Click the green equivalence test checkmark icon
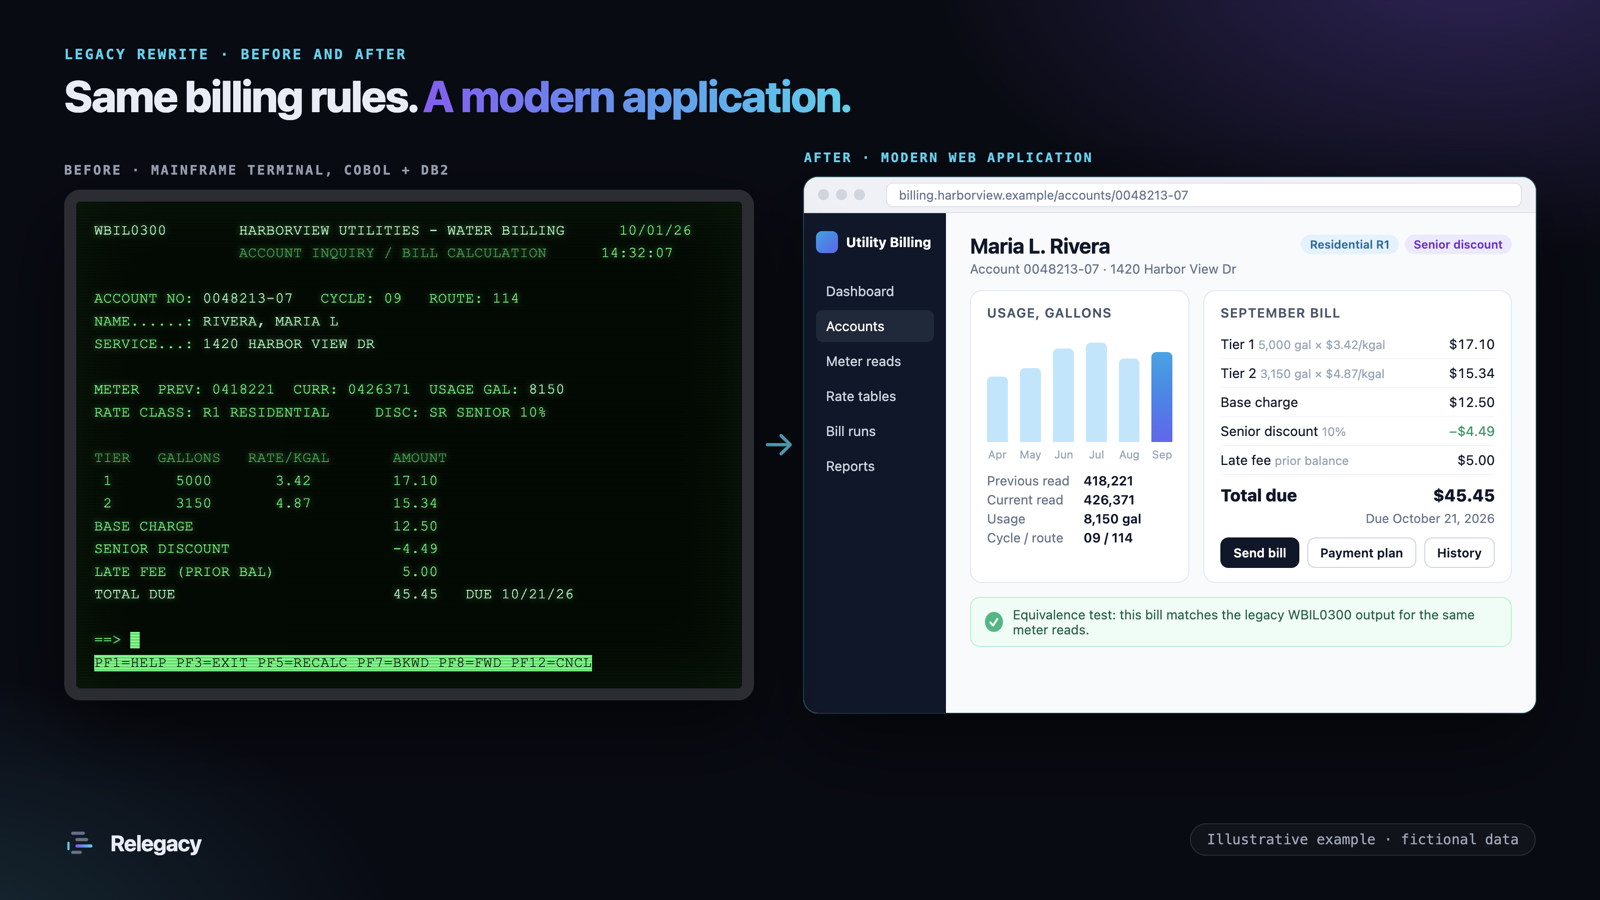Image resolution: width=1600 pixels, height=900 pixels. [994, 622]
